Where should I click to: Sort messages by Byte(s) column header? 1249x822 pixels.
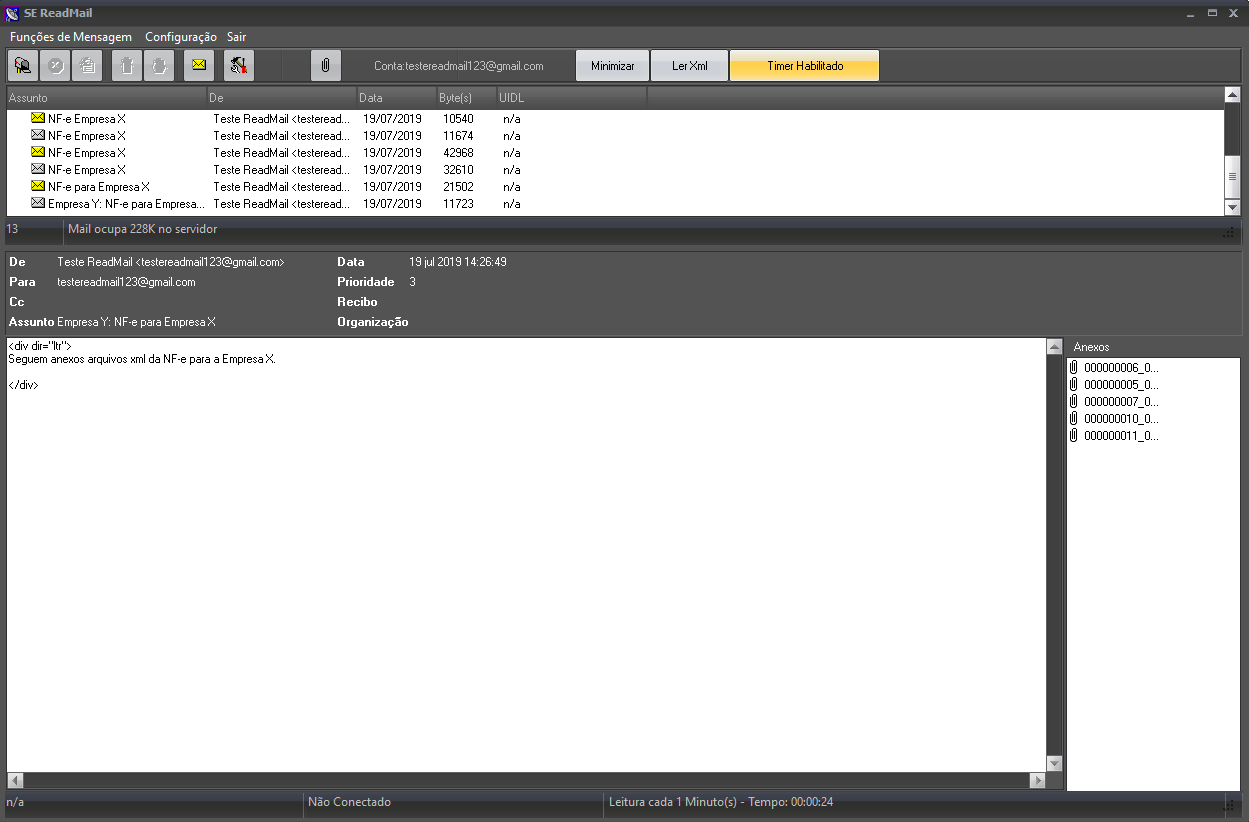463,98
